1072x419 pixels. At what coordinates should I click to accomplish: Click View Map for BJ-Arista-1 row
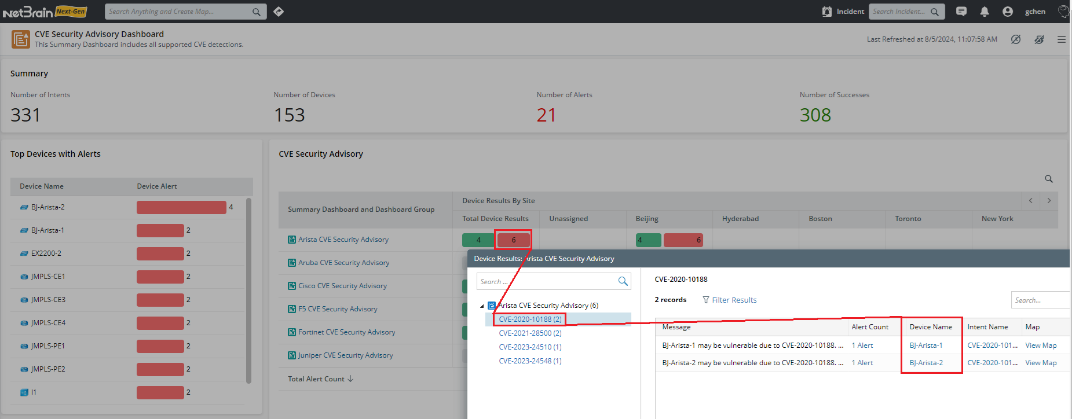[1041, 346]
